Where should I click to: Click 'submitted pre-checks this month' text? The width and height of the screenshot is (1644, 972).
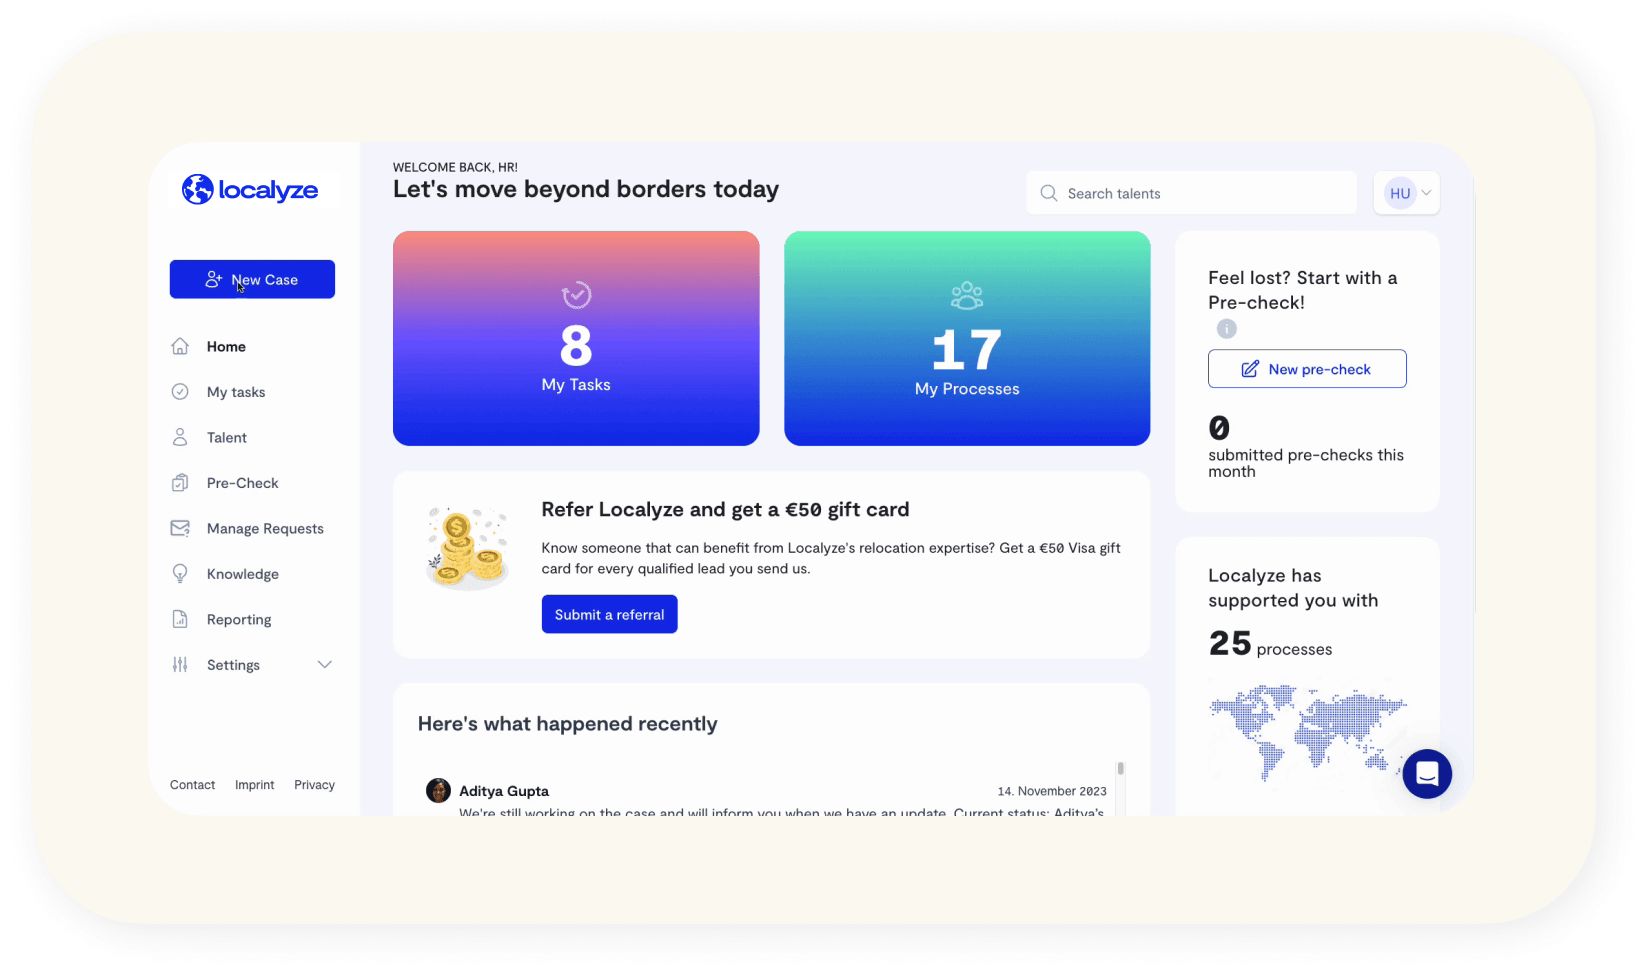[1306, 463]
